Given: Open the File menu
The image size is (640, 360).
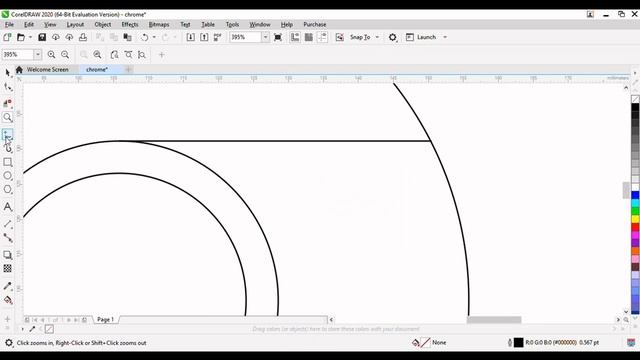Looking at the screenshot, I should point(9,24).
